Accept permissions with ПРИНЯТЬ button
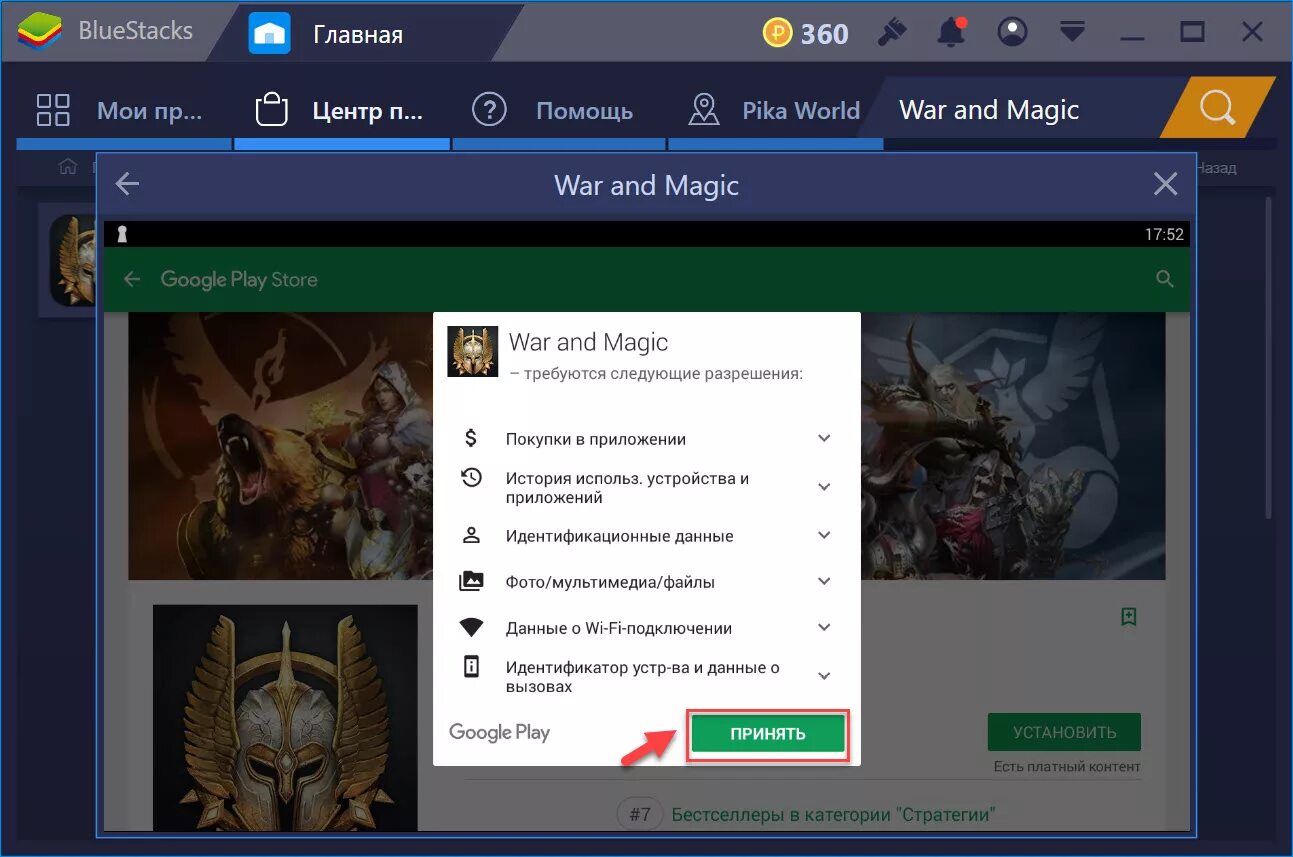Image resolution: width=1293 pixels, height=857 pixels. [768, 734]
